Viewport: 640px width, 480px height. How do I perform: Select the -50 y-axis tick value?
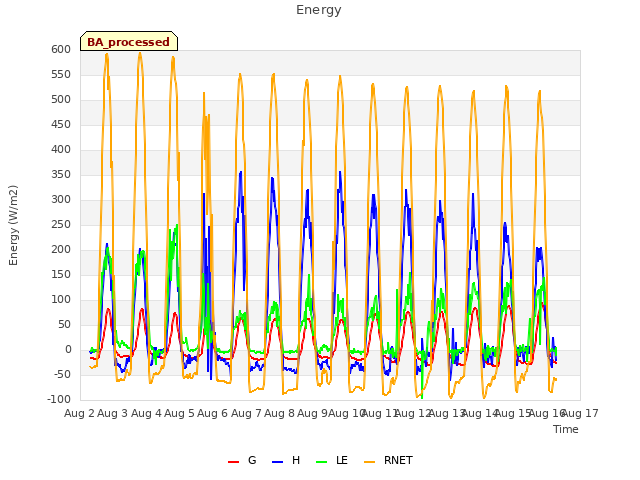[x=62, y=375]
